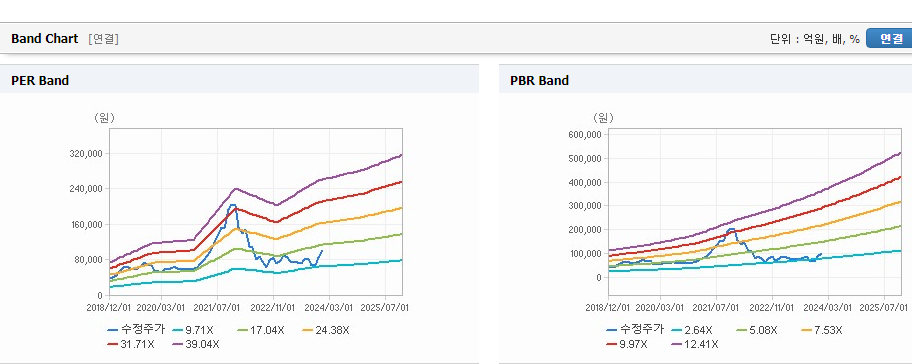Click 2018/12/01 date label in PER chart
Viewport: 912px width, 364px height.
click(x=109, y=307)
